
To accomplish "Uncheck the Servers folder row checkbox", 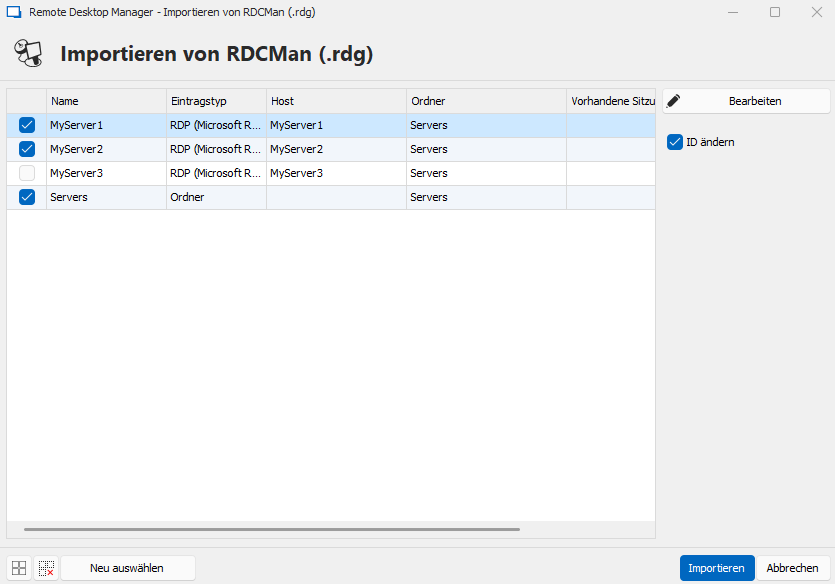I will point(27,197).
